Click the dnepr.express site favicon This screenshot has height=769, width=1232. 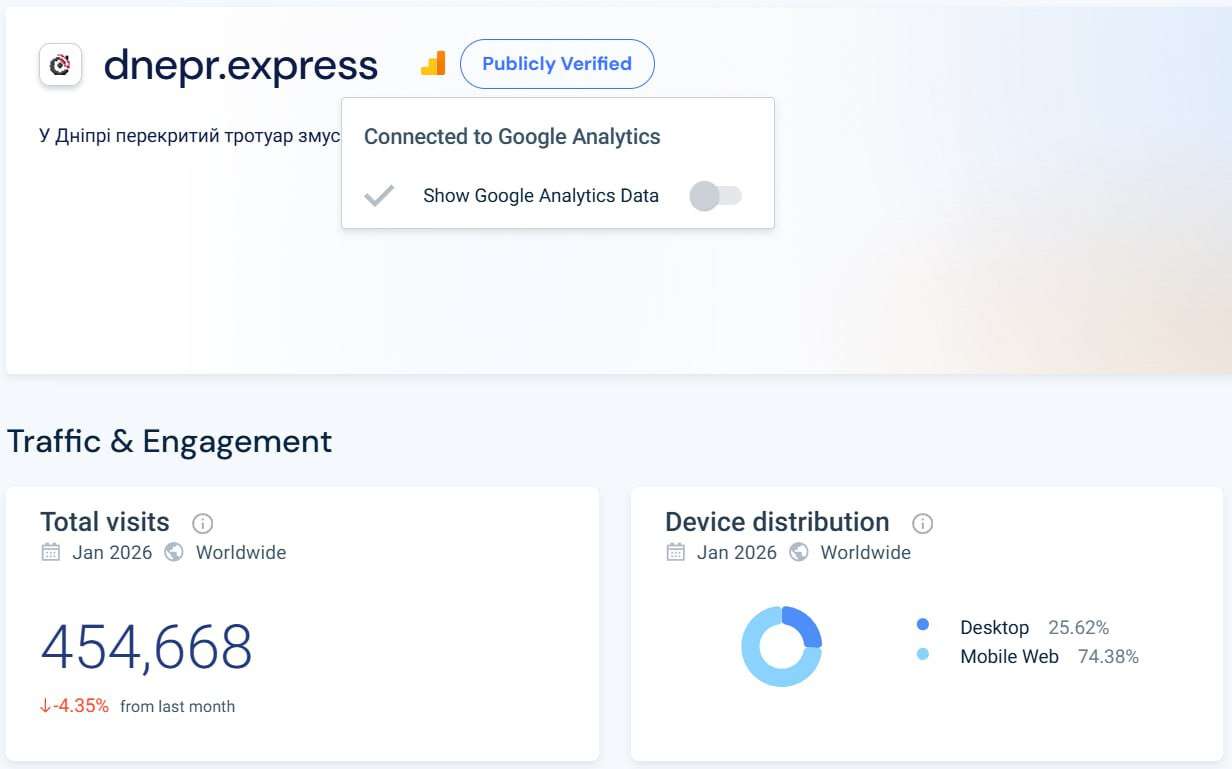[60, 65]
